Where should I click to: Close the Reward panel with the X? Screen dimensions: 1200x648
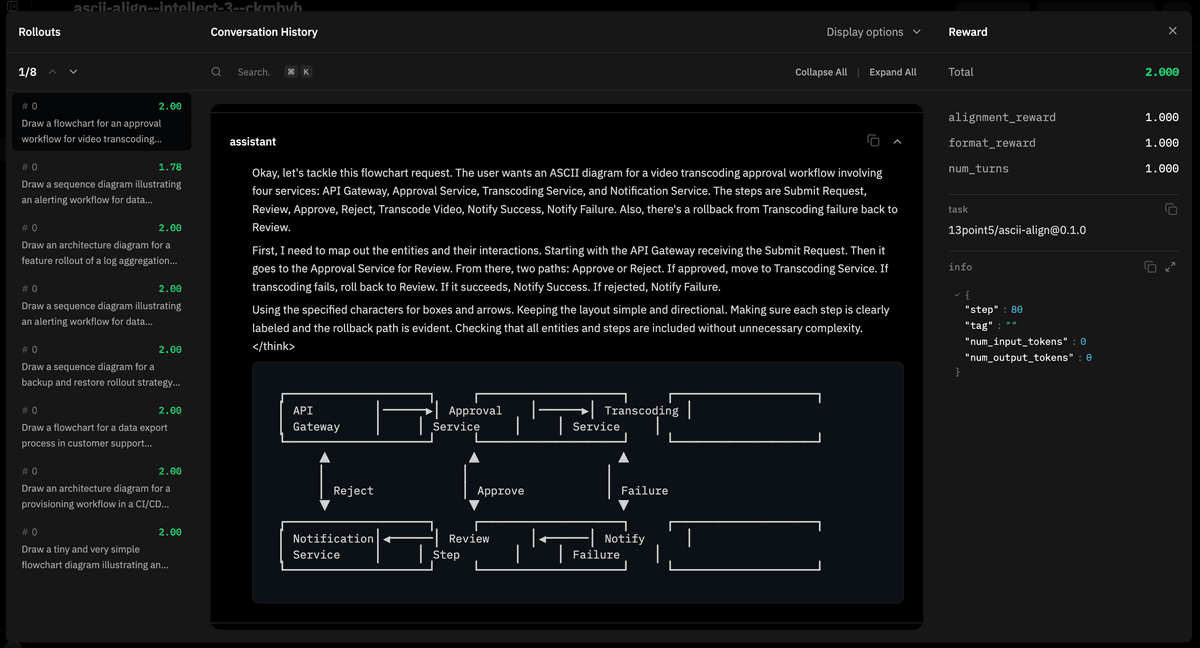tap(1172, 31)
